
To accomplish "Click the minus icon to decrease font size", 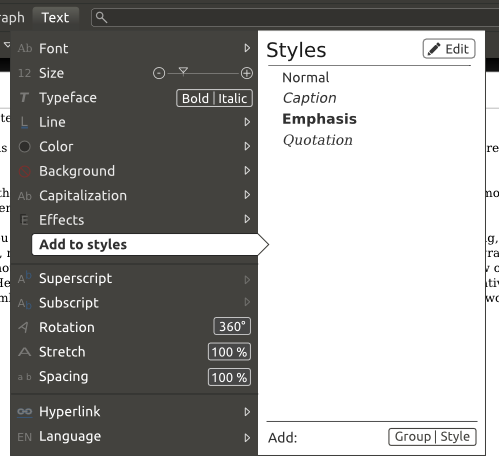I will 159,73.
